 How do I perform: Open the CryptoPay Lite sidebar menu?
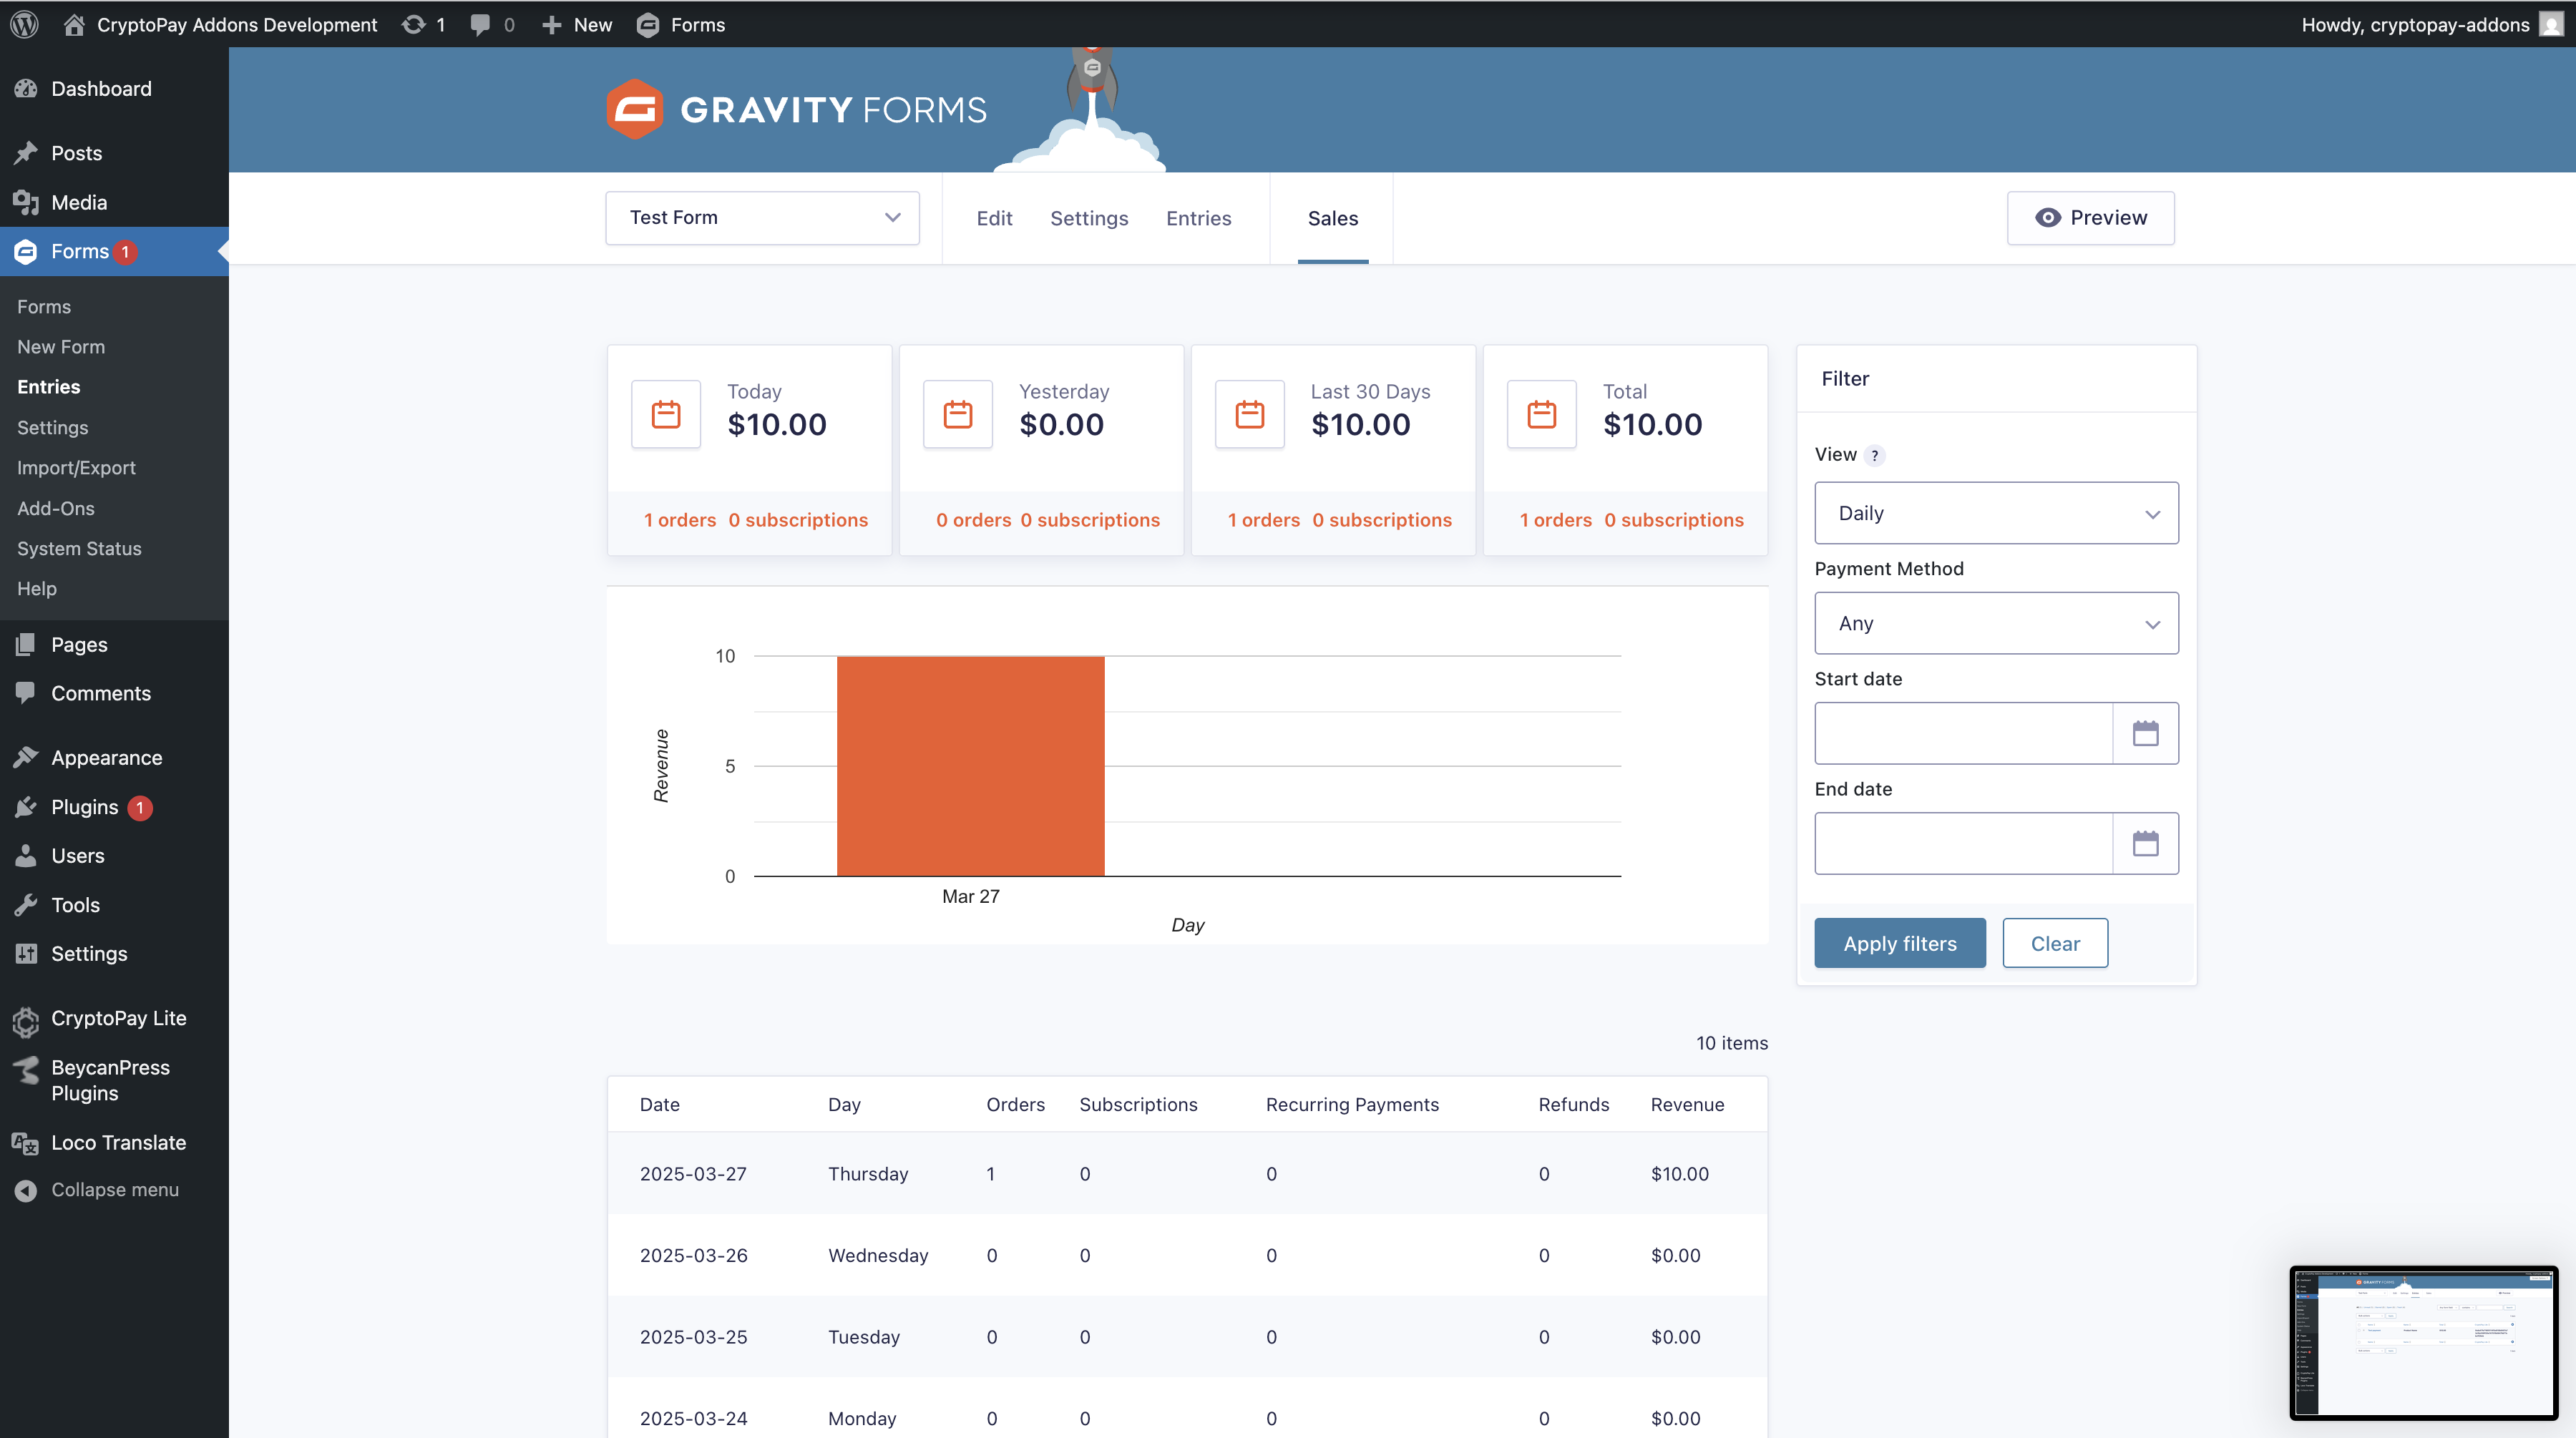pyautogui.click(x=118, y=1018)
